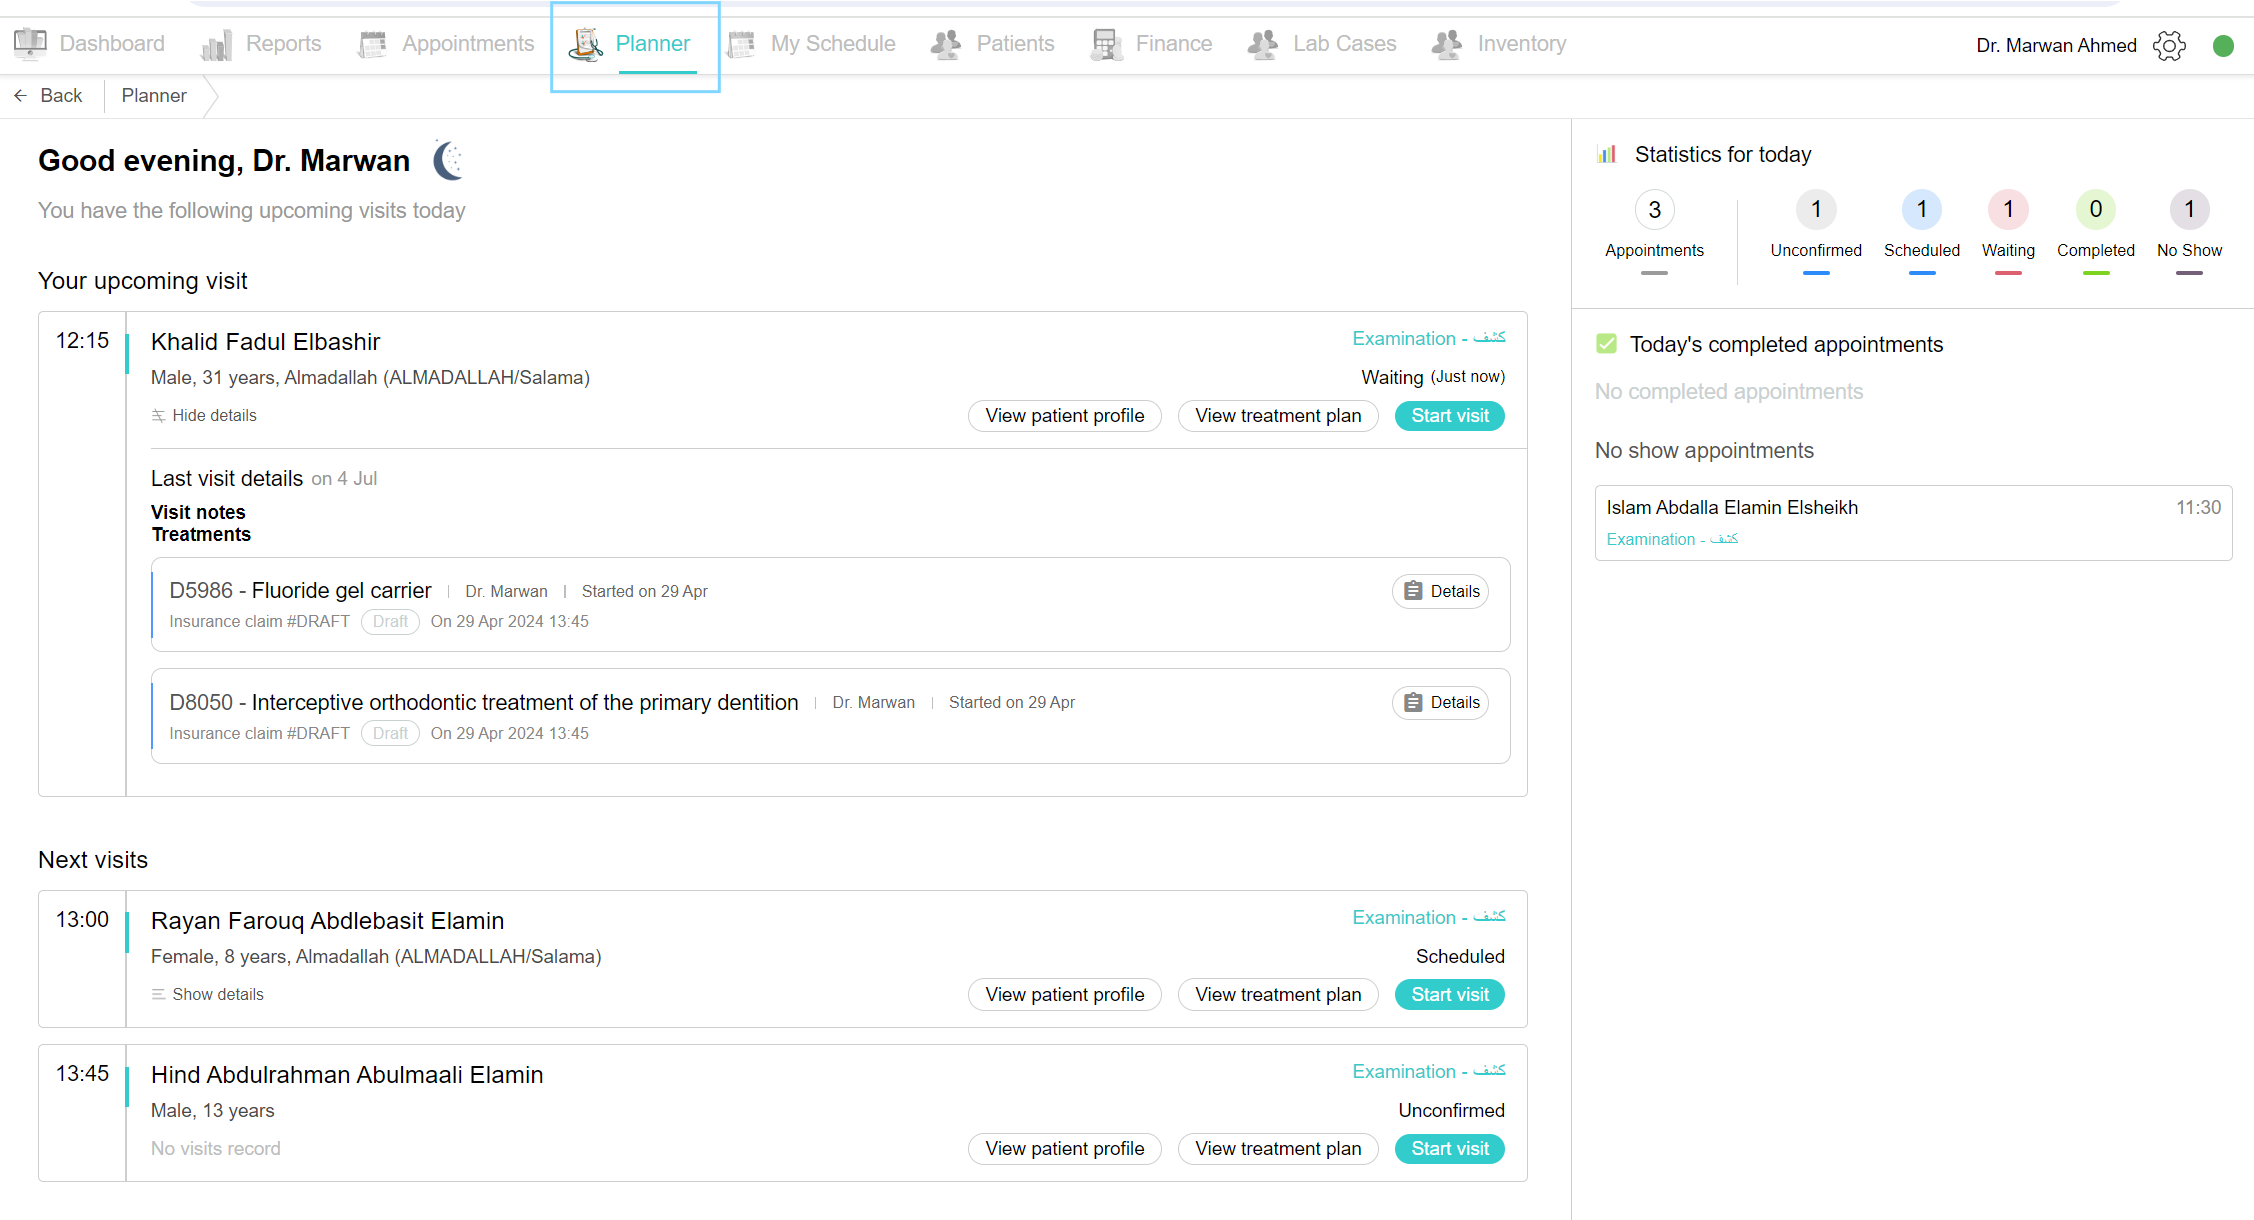Click the Lab Cases nav icon
The image size is (2254, 1220).
[x=1263, y=44]
